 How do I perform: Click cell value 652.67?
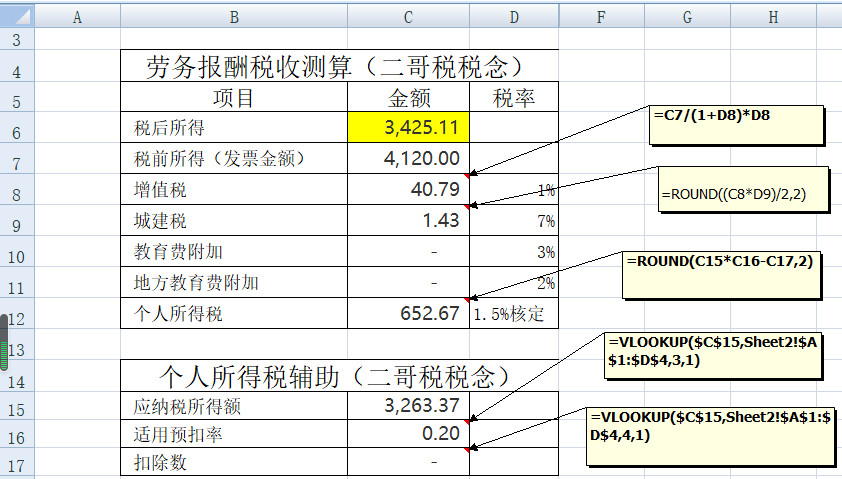pos(409,313)
